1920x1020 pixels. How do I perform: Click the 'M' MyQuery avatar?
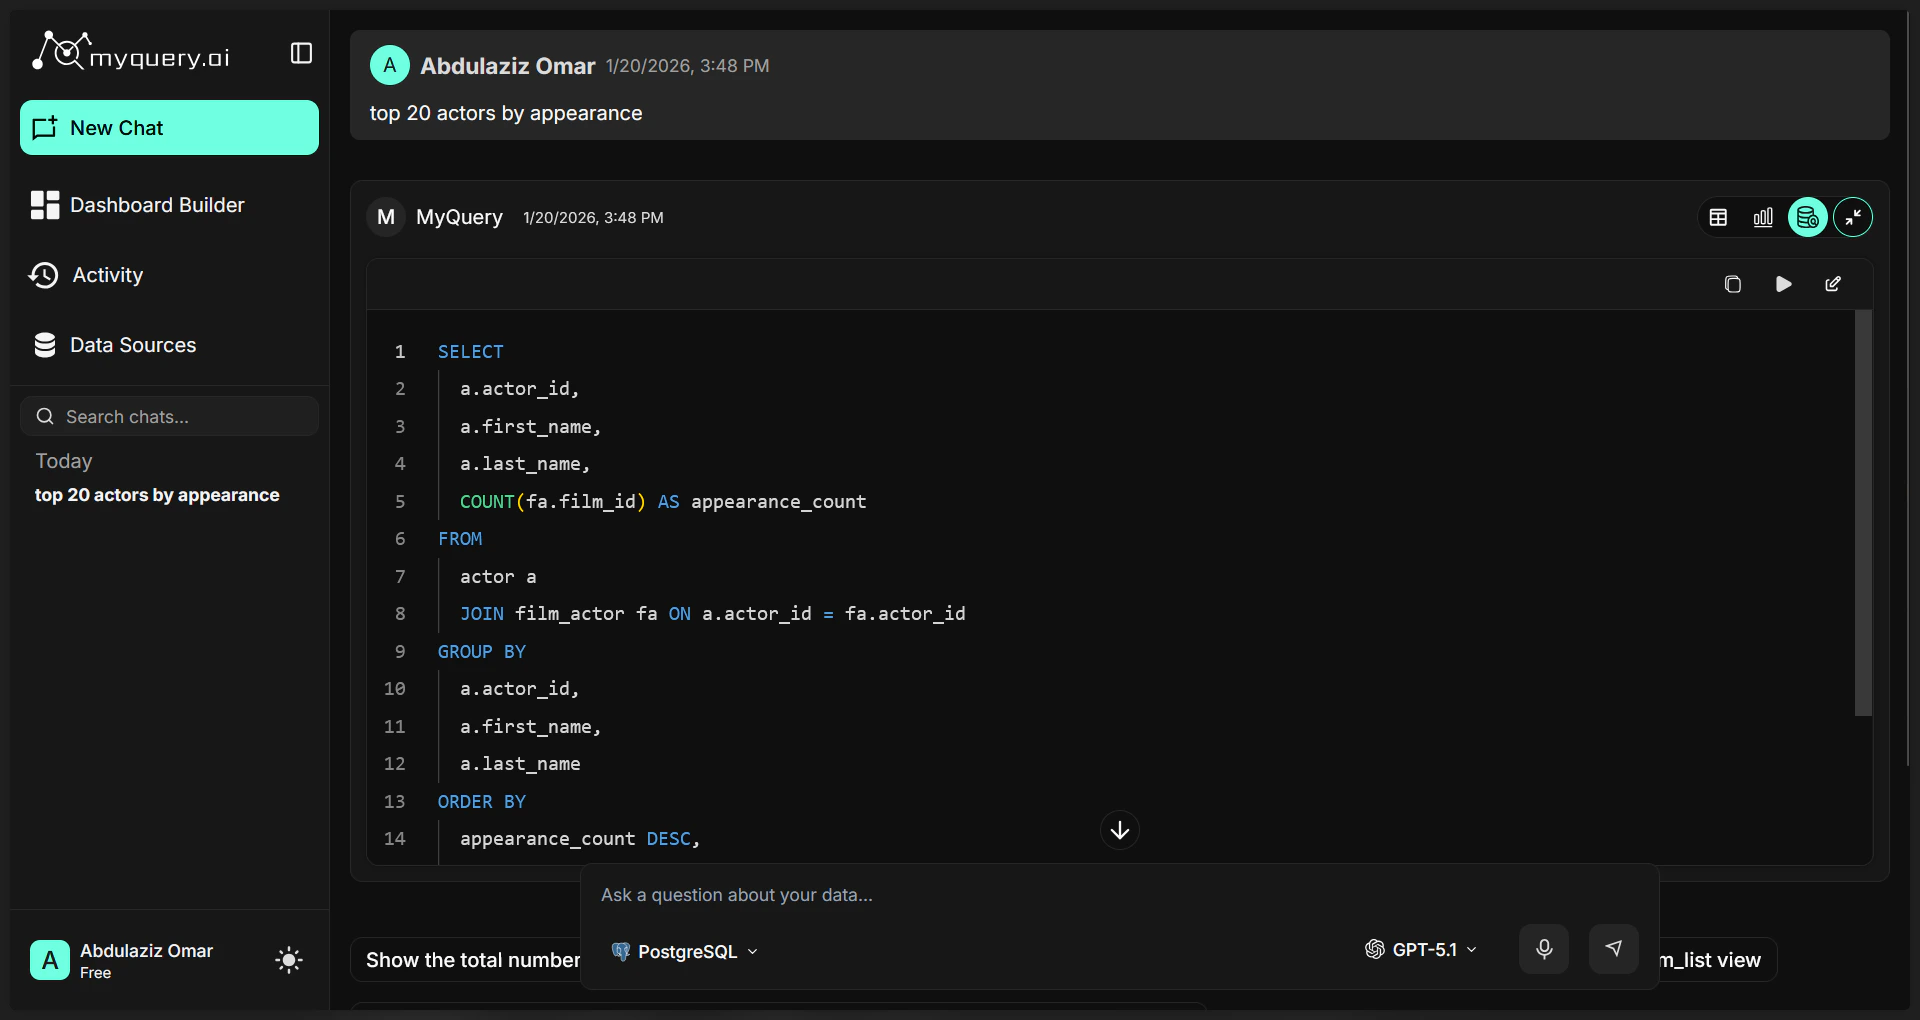tap(386, 217)
